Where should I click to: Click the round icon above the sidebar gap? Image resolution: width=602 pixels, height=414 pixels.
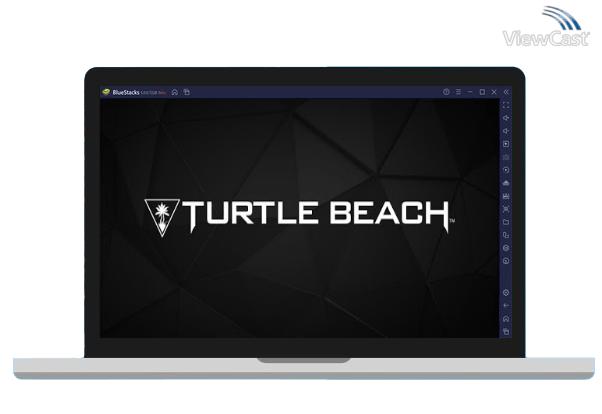coord(506,261)
